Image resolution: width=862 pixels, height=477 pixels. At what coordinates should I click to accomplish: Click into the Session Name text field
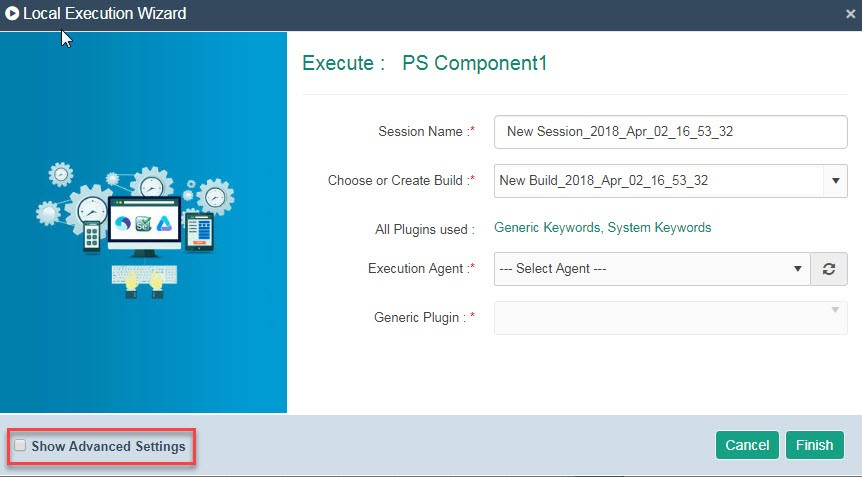671,132
